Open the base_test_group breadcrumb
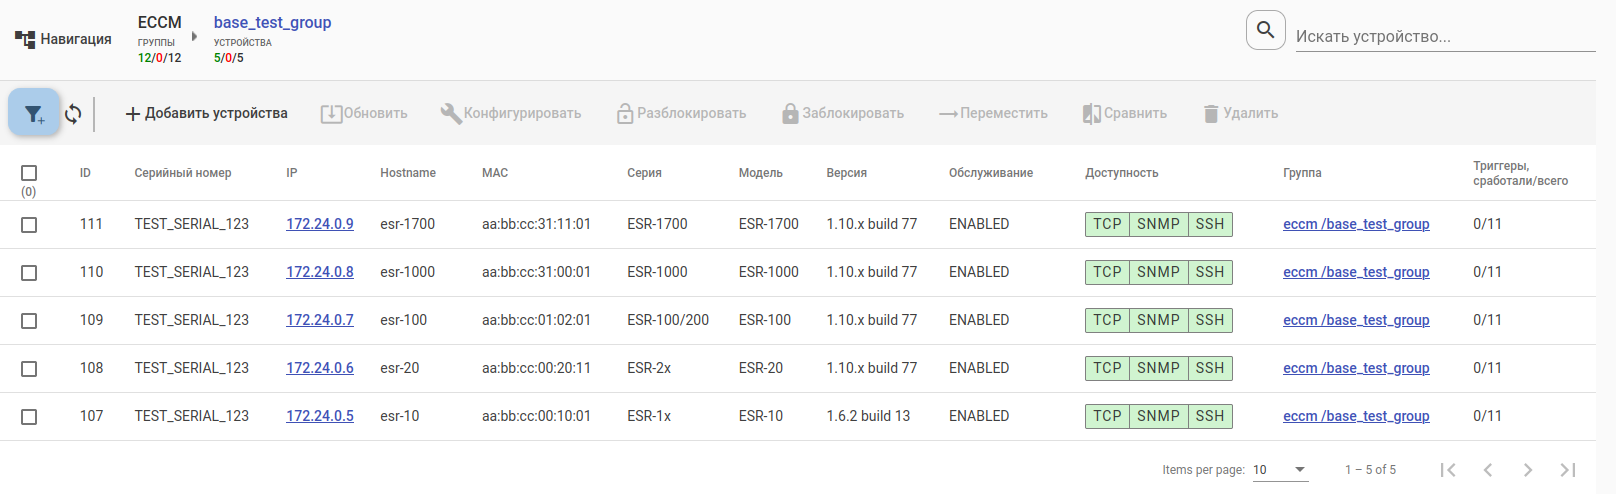The width and height of the screenshot is (1616, 494). coord(272,22)
